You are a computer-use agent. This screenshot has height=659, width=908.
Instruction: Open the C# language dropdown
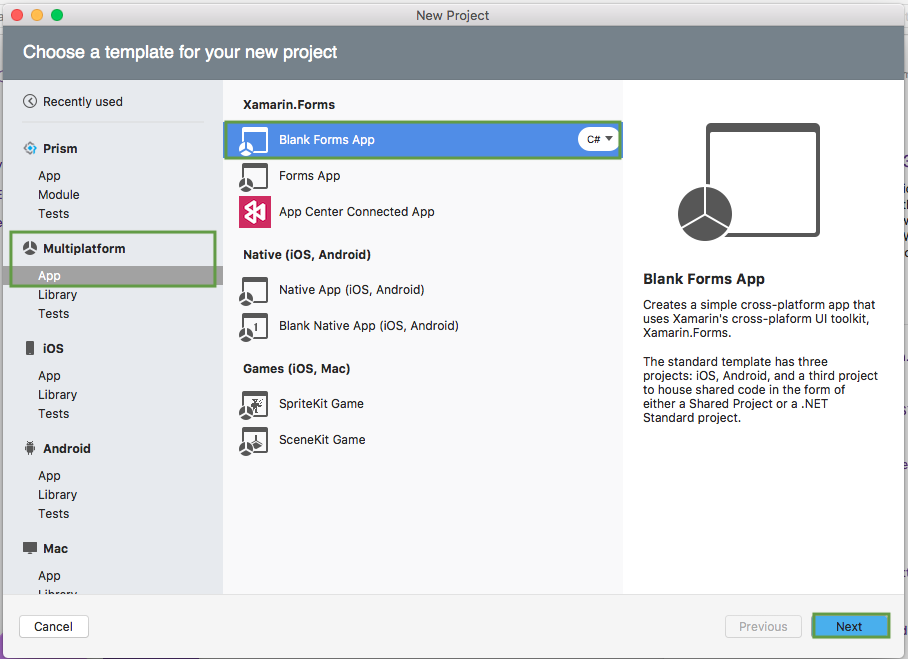[x=598, y=139]
